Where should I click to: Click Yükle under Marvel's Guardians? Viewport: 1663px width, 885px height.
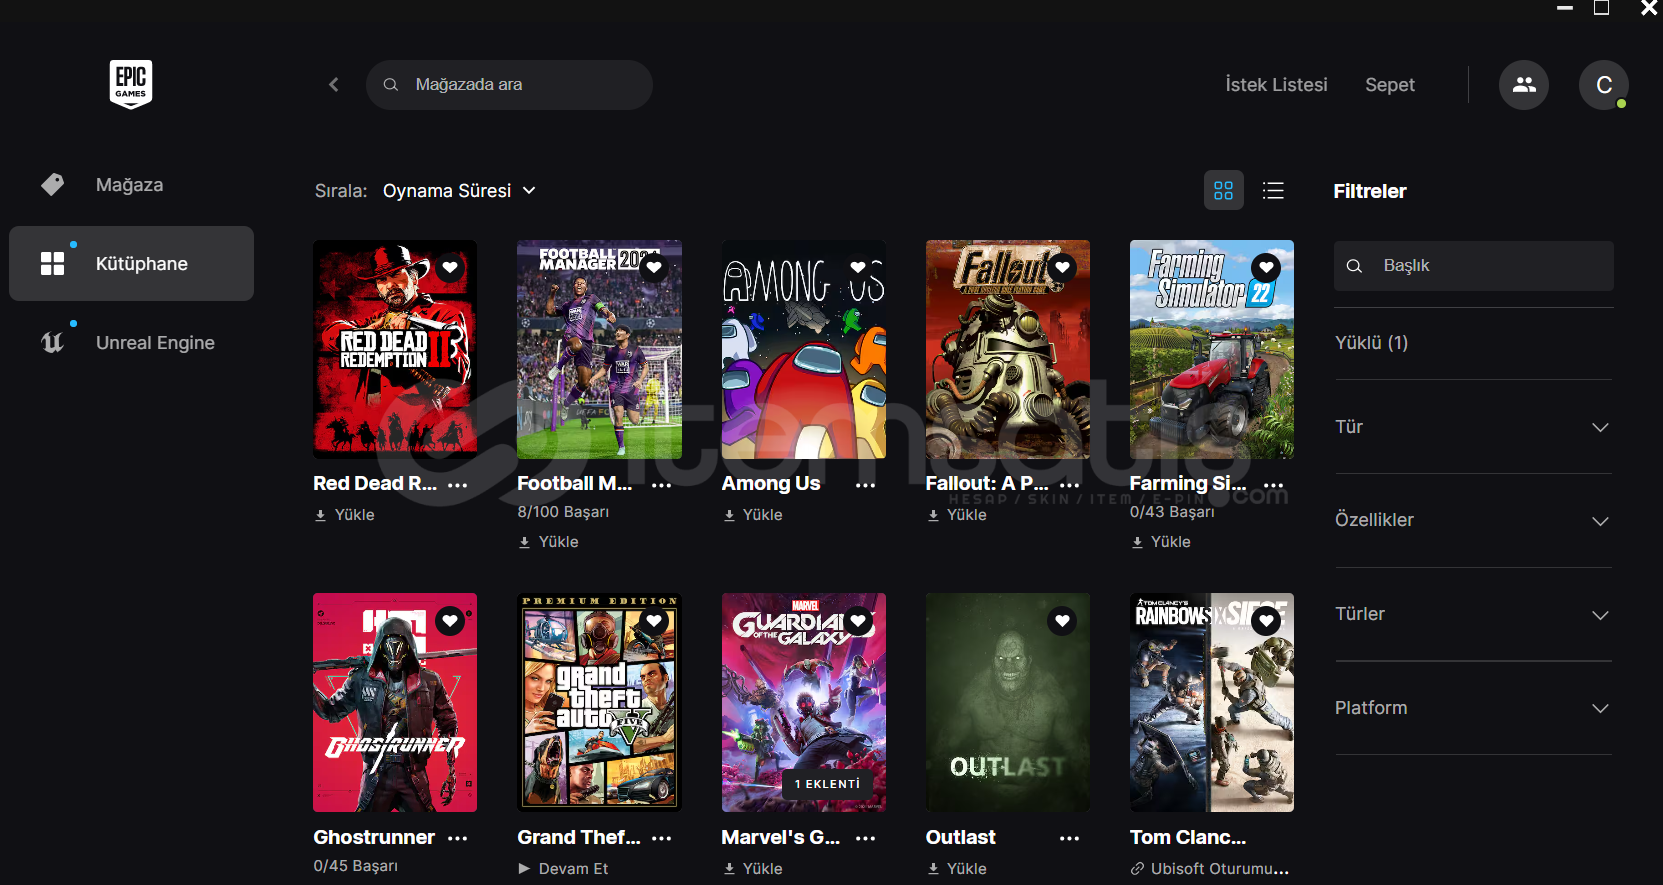click(x=752, y=869)
